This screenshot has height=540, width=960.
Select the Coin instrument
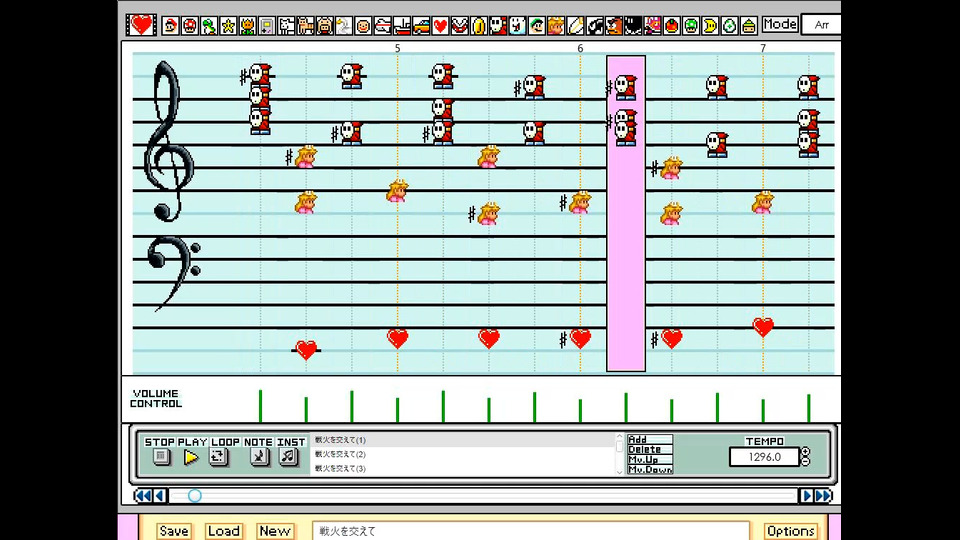pyautogui.click(x=479, y=26)
